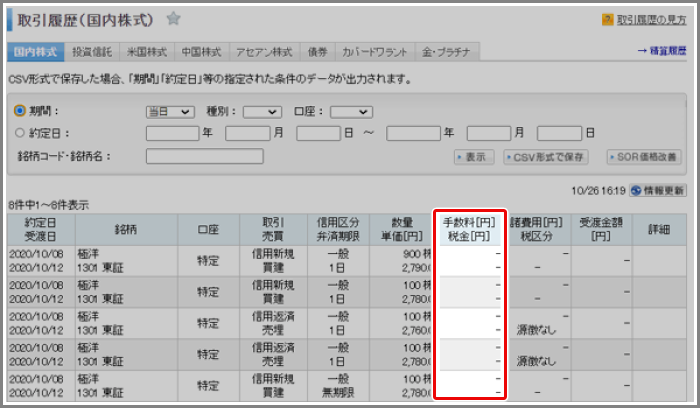Click the favorite star icon beside 取引履歴(国内株式)

click(173, 19)
